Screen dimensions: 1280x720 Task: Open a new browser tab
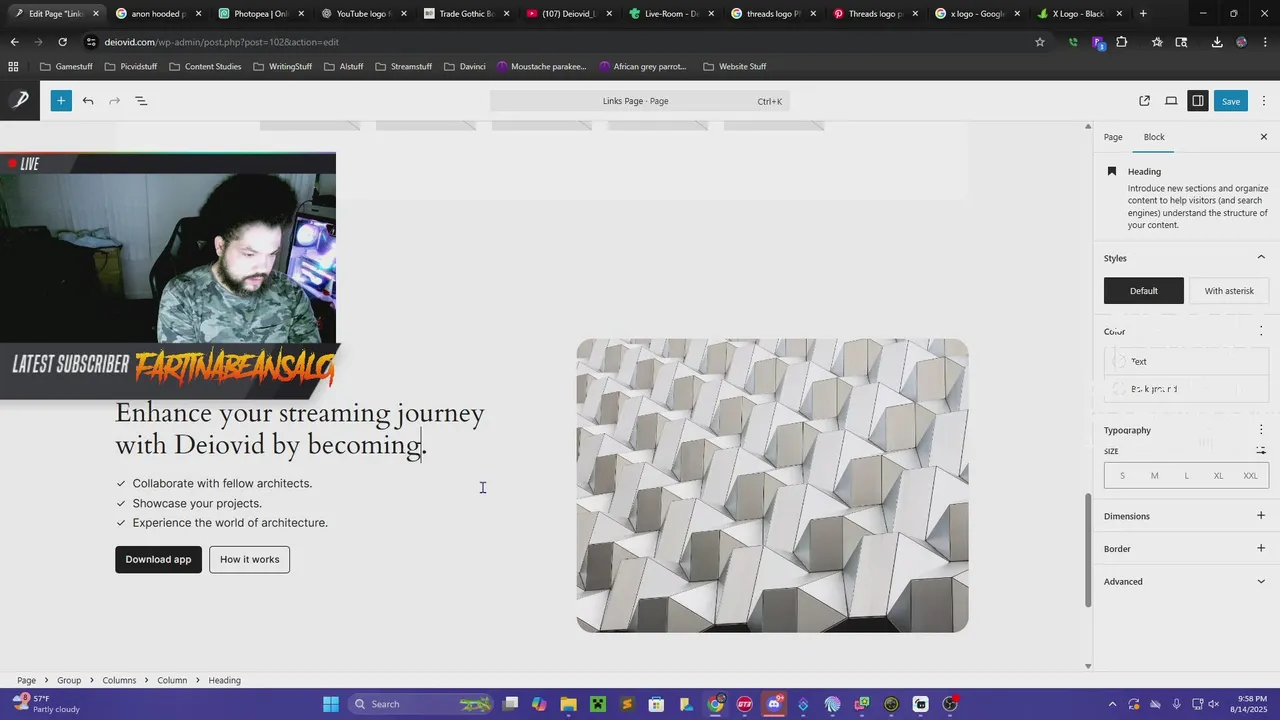(1143, 14)
